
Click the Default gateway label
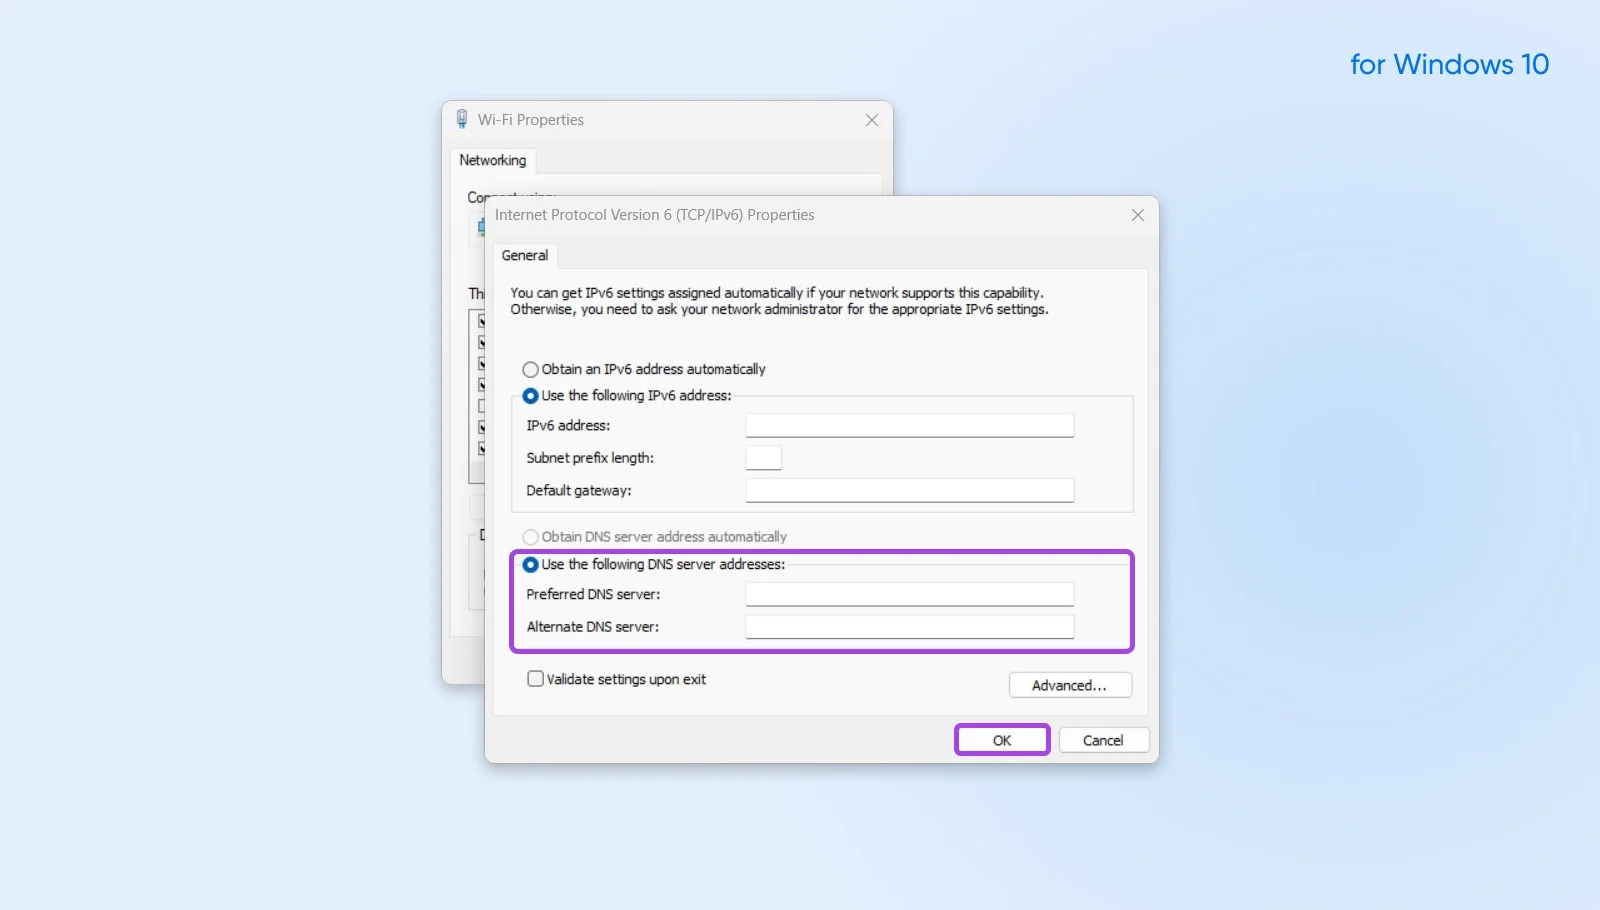tap(579, 490)
